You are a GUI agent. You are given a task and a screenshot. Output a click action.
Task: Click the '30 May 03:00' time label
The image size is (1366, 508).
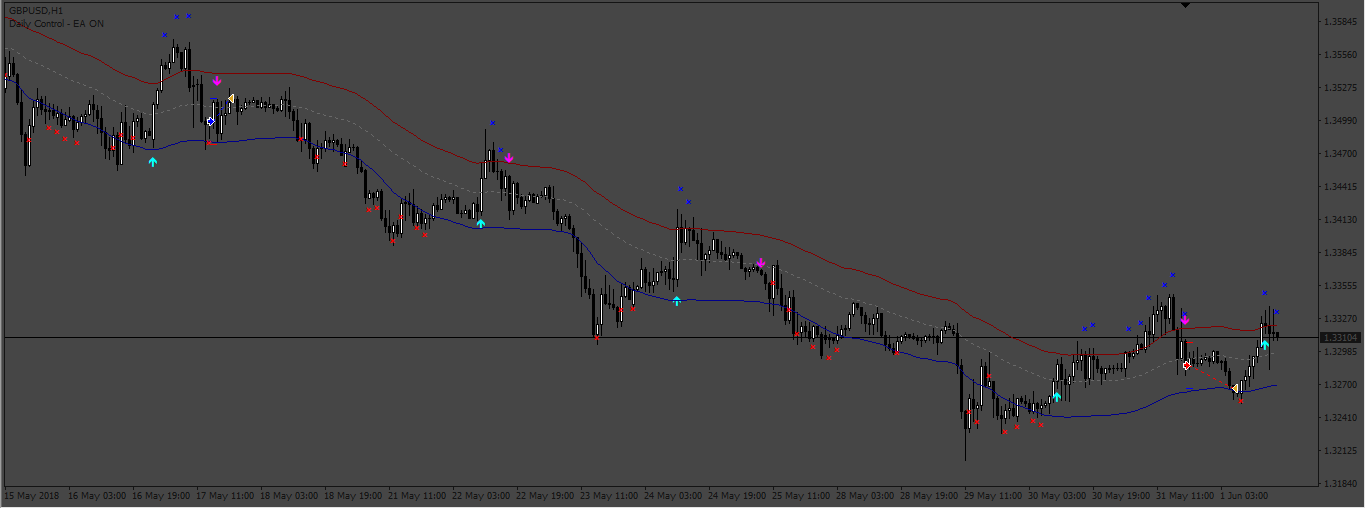(1056, 495)
